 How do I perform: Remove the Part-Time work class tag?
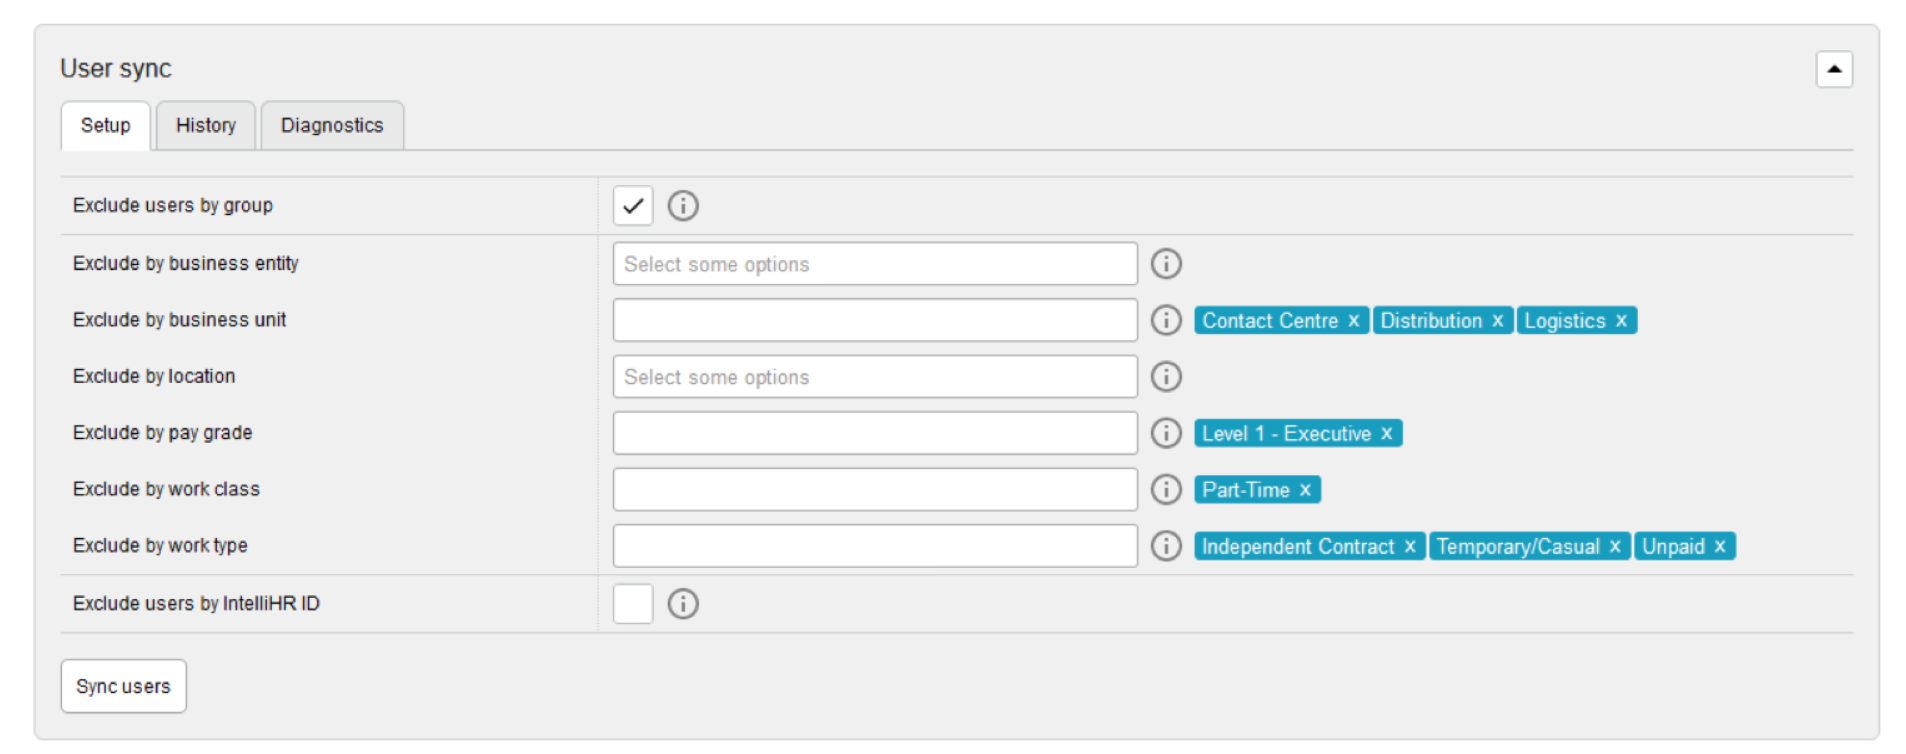pos(1305,490)
